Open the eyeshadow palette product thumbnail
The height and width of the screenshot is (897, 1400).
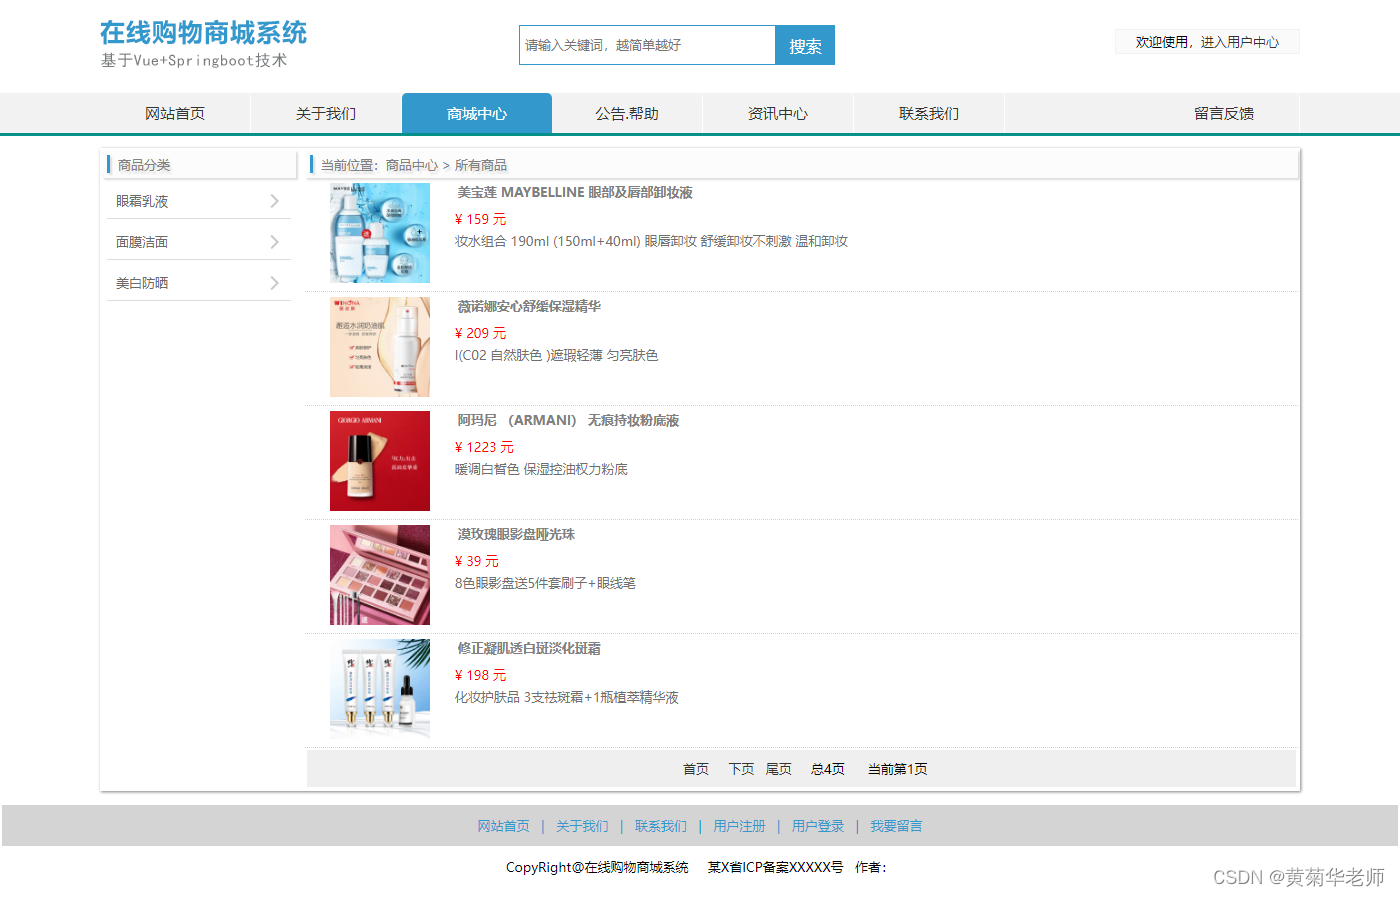380,575
